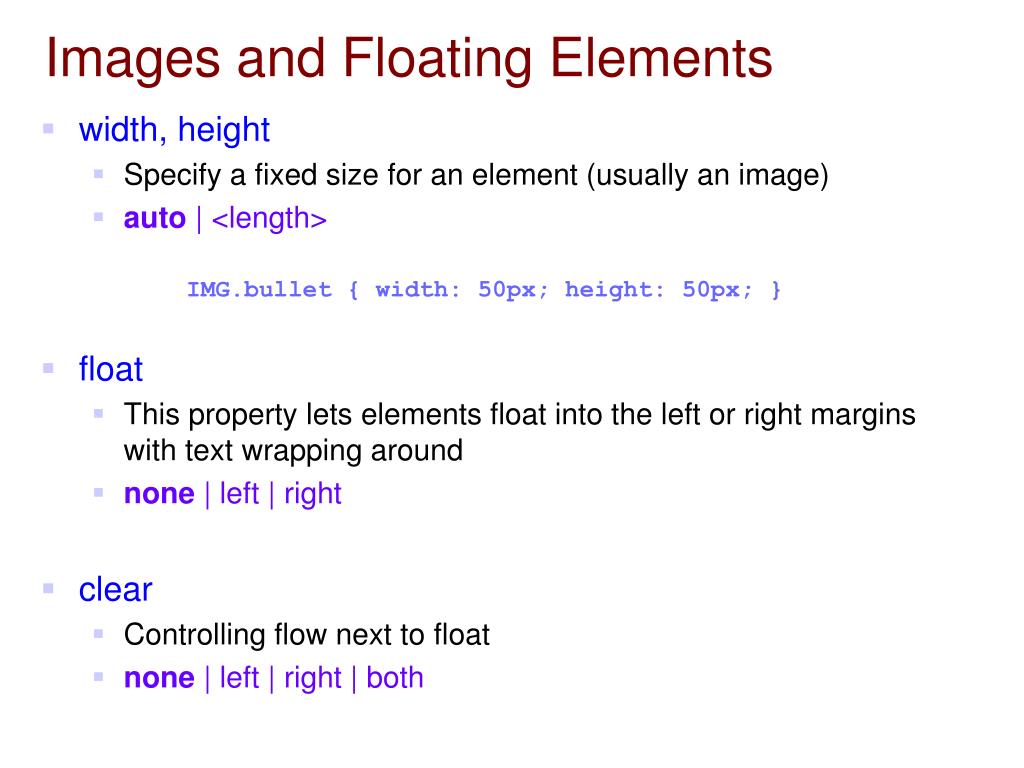
Task: Select the 'width, height' heading
Action: point(174,130)
